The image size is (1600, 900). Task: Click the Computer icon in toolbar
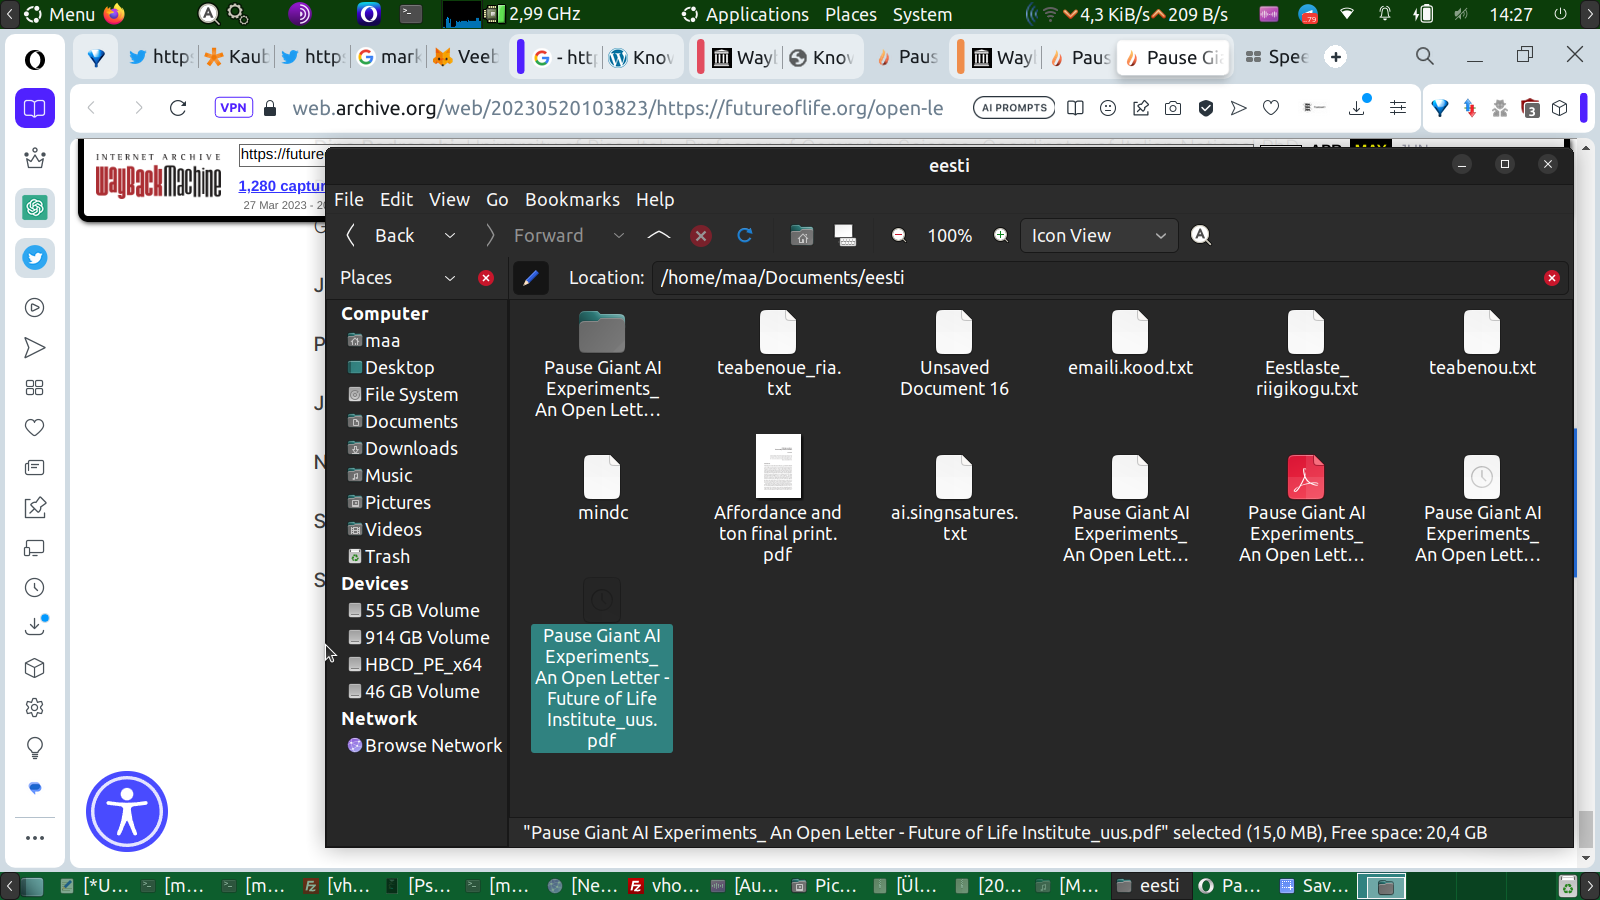(x=845, y=235)
